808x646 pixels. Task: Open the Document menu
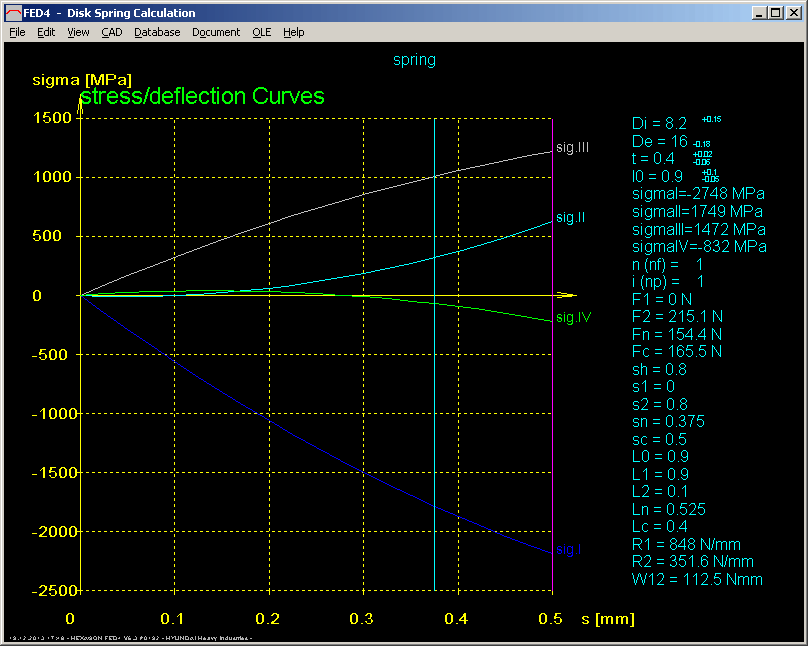(216, 32)
